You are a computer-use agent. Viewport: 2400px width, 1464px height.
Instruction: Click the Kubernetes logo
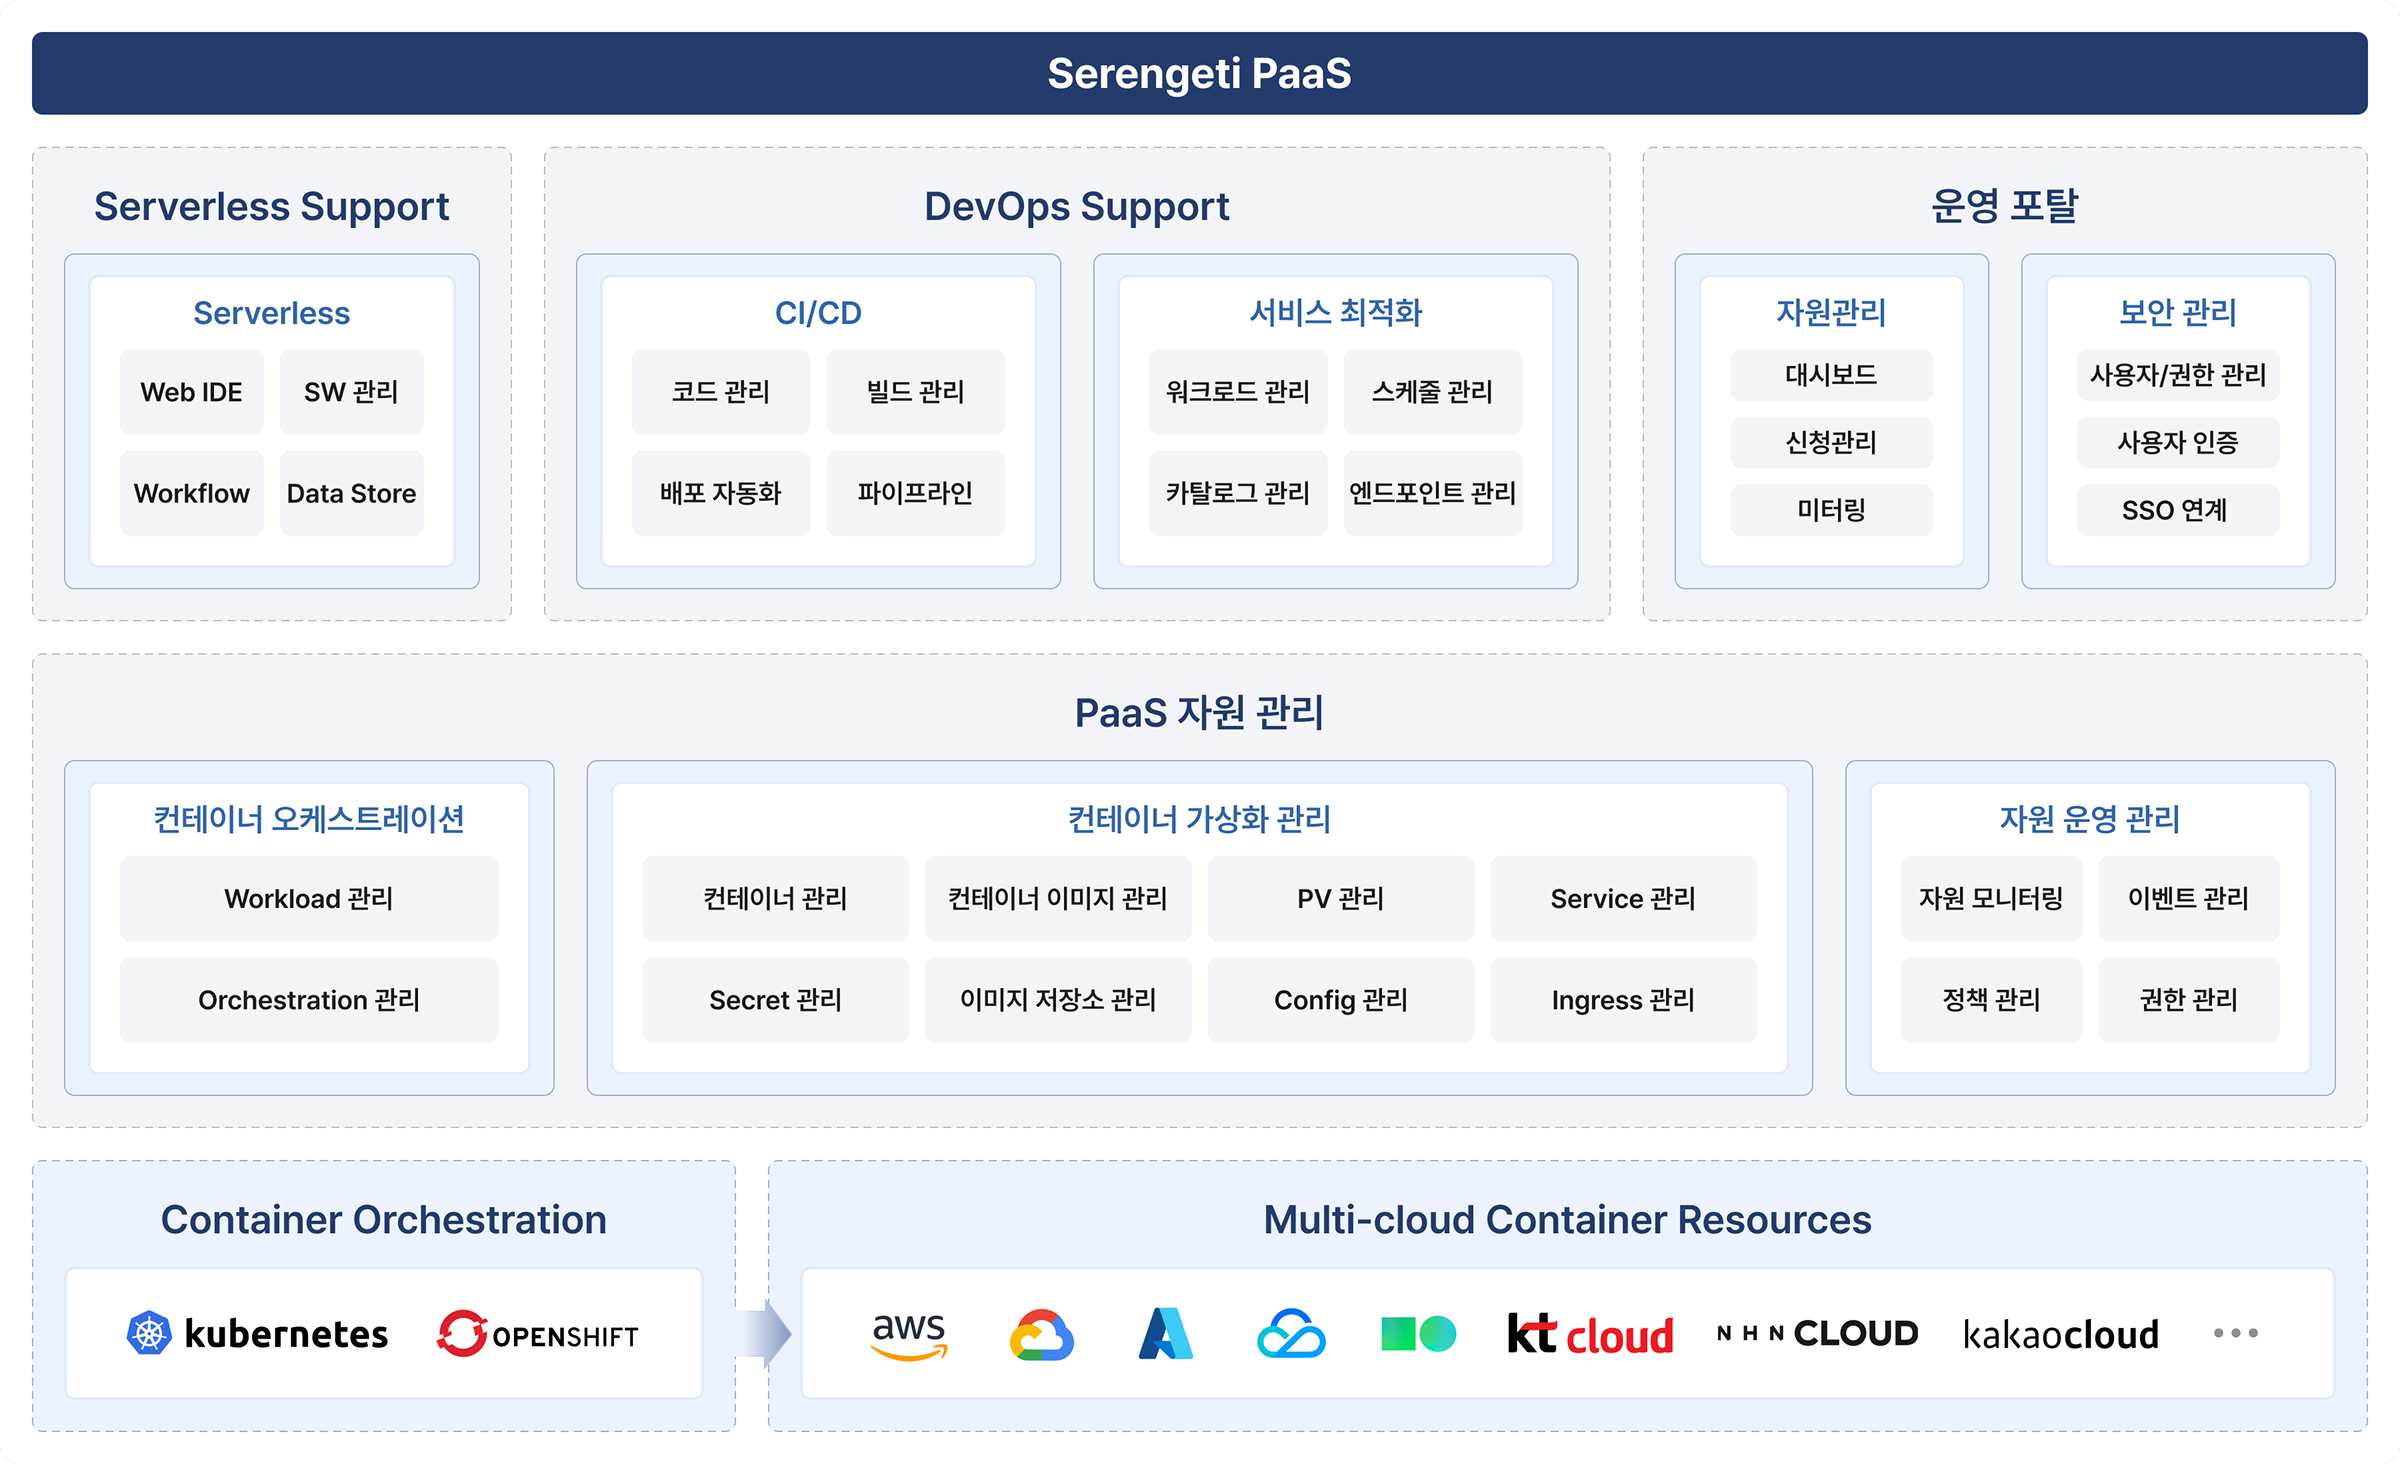tap(258, 1334)
